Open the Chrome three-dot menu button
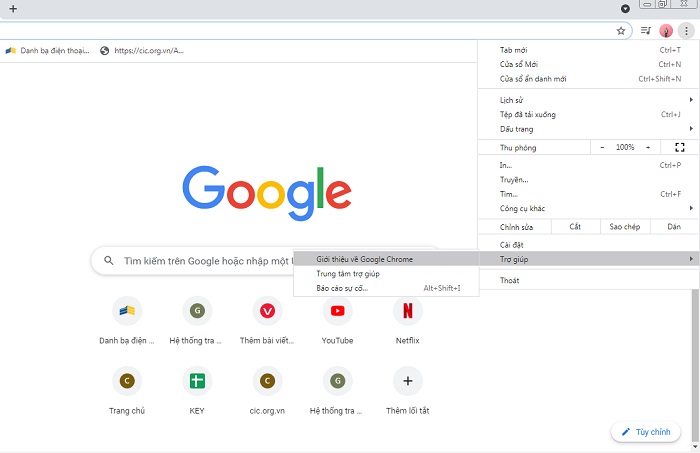 click(x=687, y=31)
